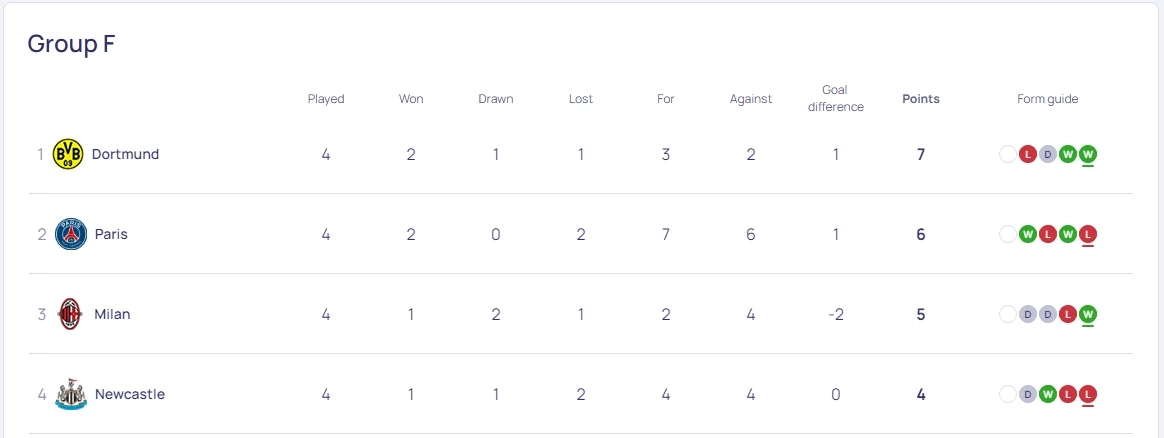This screenshot has height=438, width=1164.
Task: Click the Played column header
Action: [x=326, y=99]
